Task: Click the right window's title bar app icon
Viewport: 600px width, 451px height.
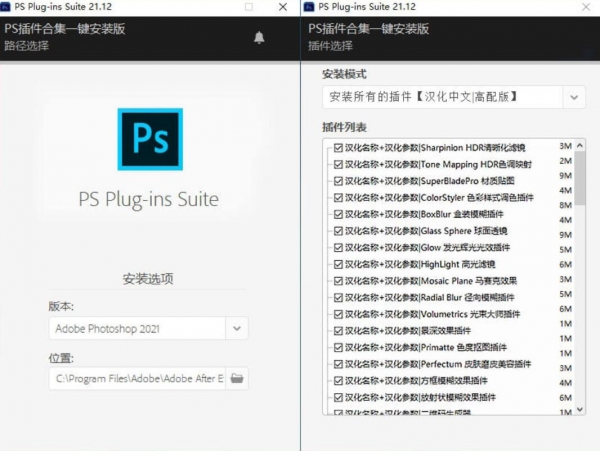Action: [x=309, y=7]
